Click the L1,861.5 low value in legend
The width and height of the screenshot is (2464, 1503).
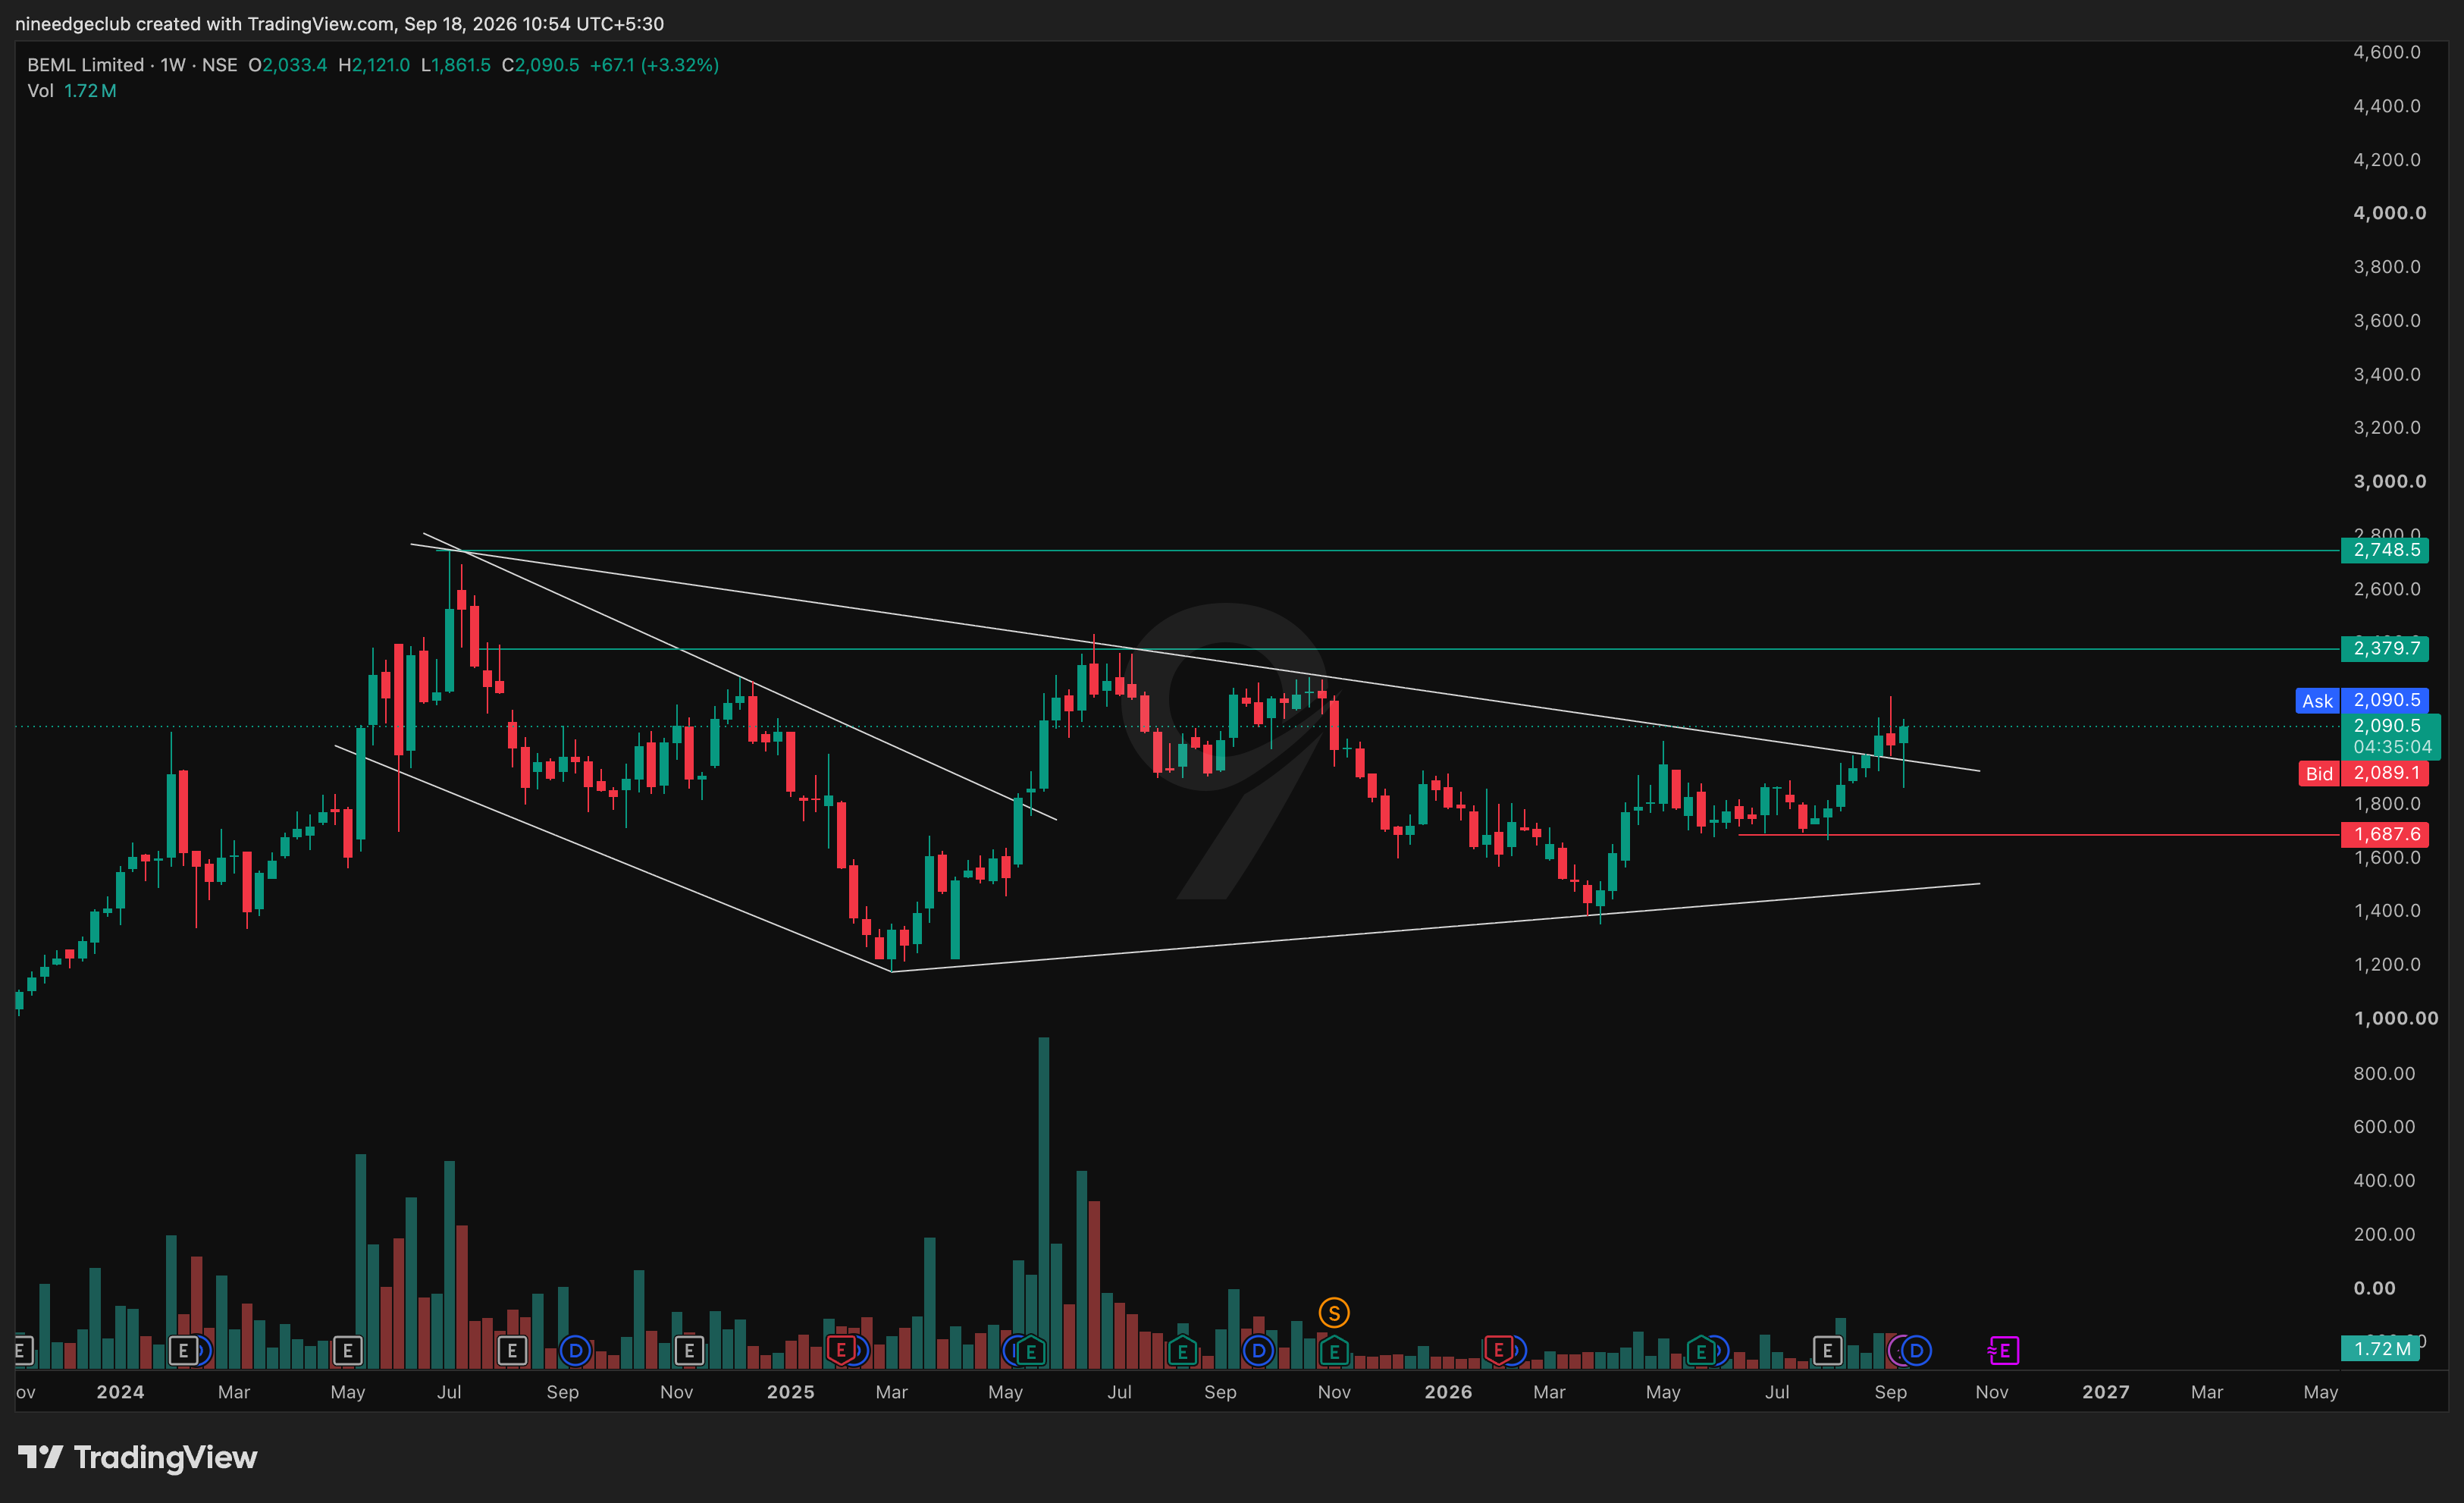(x=456, y=65)
